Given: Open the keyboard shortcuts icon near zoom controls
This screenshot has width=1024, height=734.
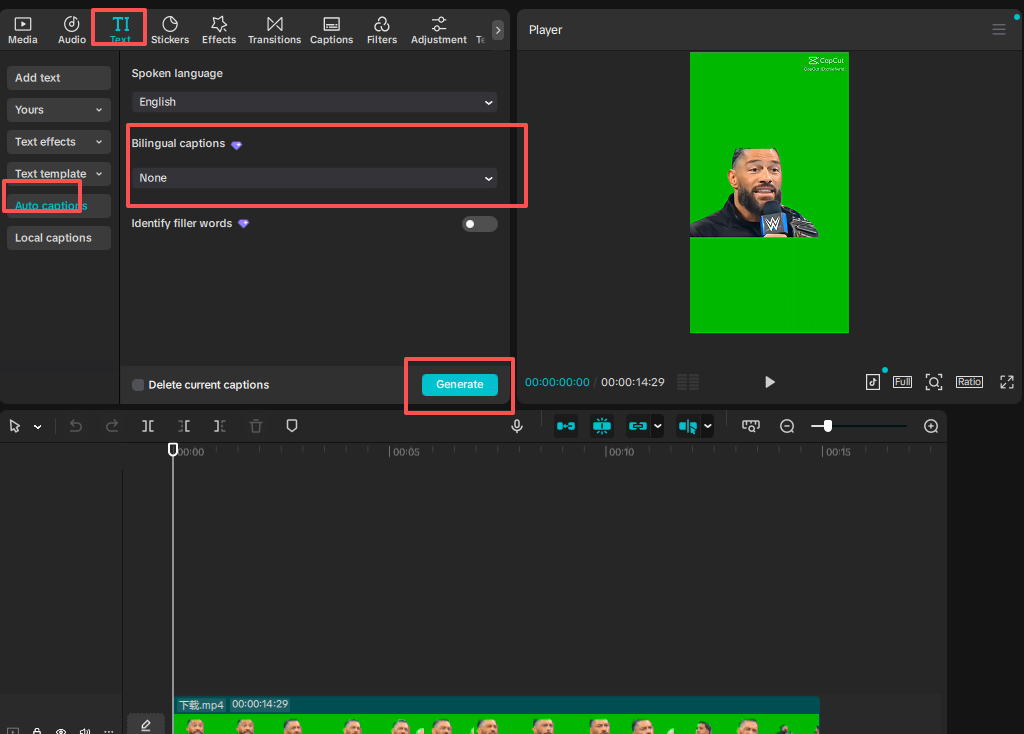Looking at the screenshot, I should 751,426.
